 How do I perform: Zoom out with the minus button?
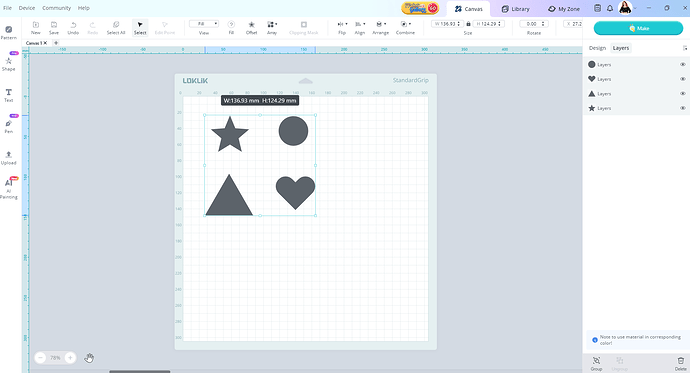40,358
